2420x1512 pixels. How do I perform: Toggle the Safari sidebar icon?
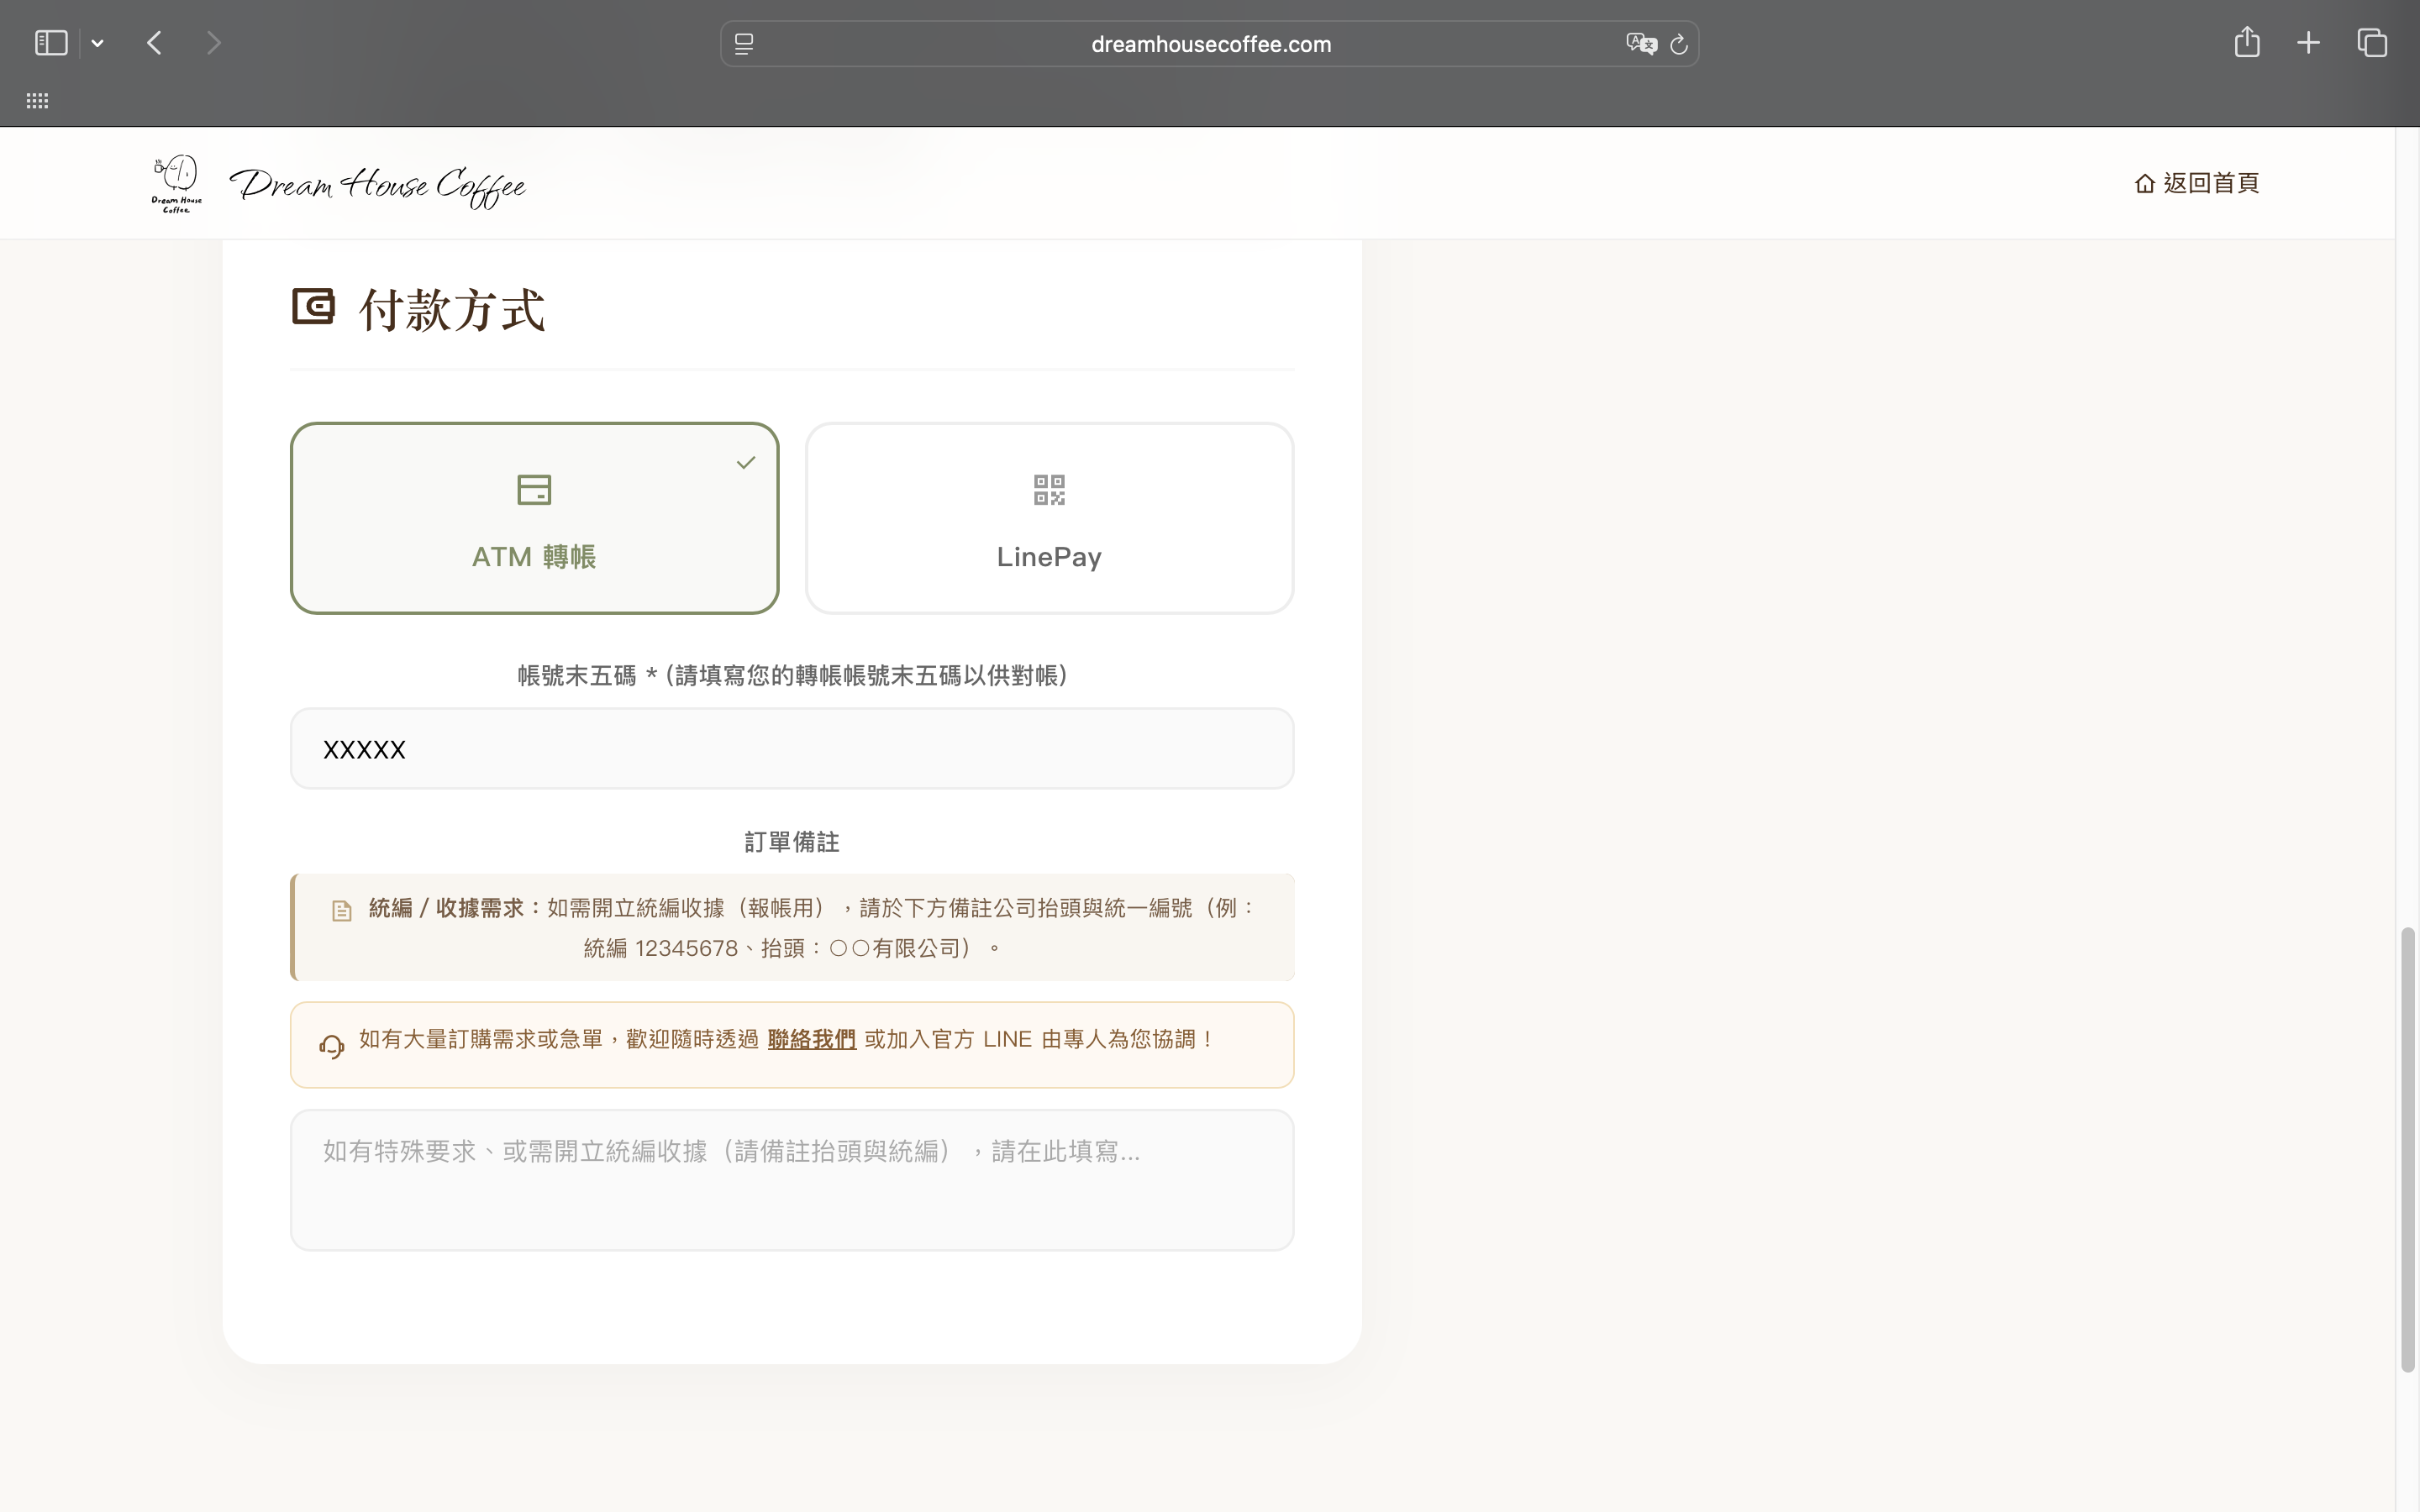51,43
